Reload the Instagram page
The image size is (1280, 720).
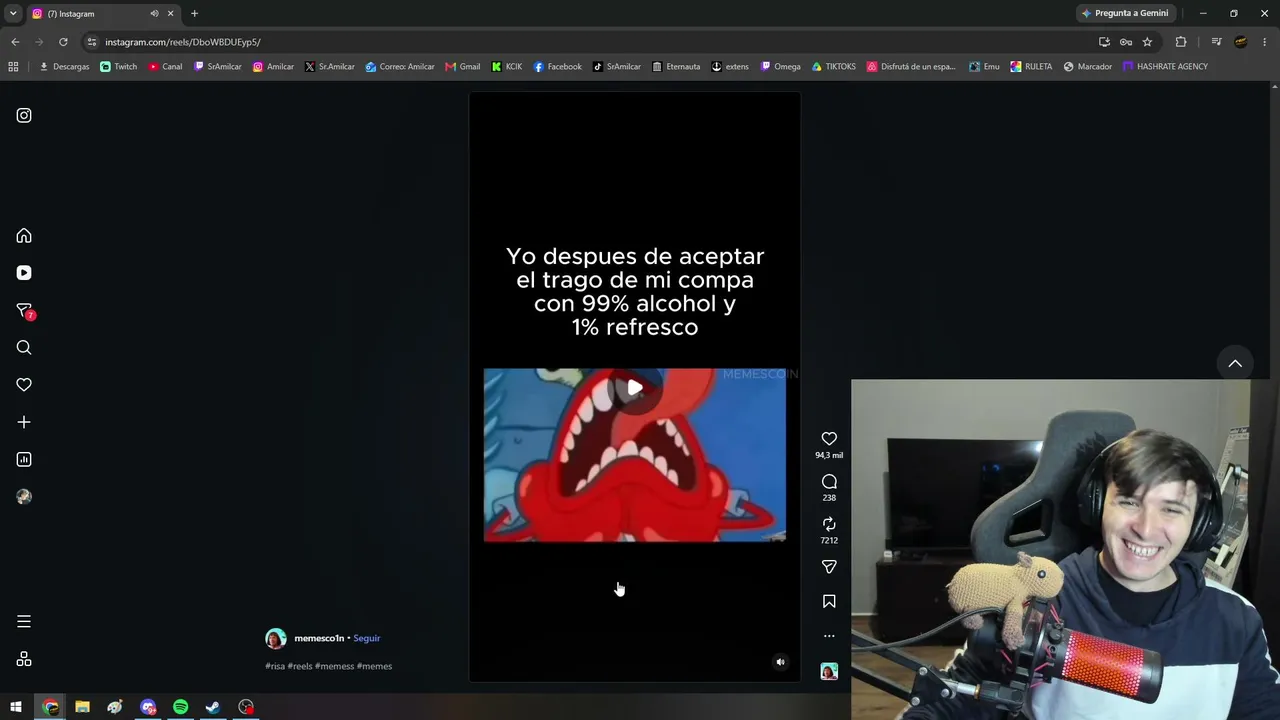tap(63, 42)
